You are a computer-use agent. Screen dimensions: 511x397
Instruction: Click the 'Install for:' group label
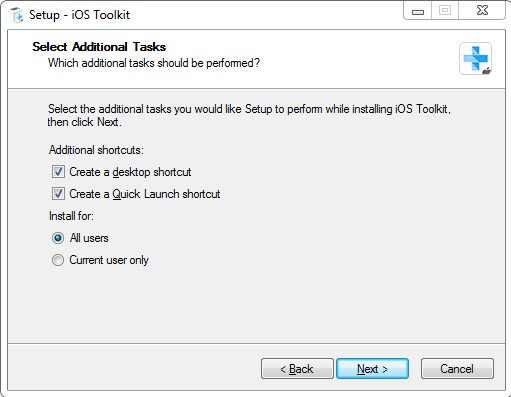click(71, 216)
